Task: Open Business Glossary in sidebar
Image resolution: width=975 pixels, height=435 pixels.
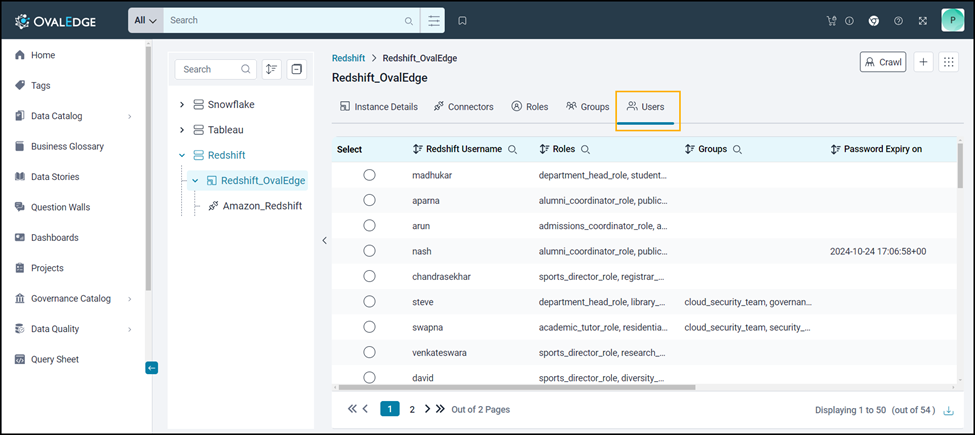Action: coord(59,147)
